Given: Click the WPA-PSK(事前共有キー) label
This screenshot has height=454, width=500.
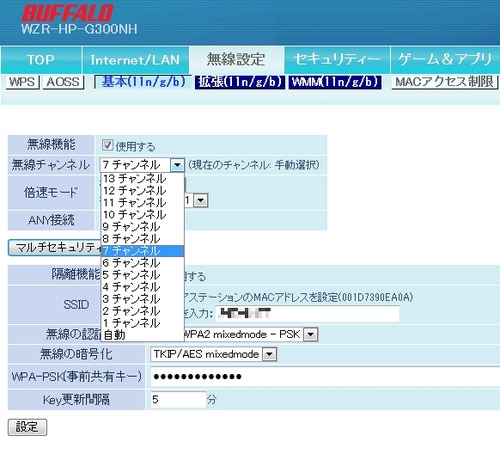Looking at the screenshot, I should 77,377.
